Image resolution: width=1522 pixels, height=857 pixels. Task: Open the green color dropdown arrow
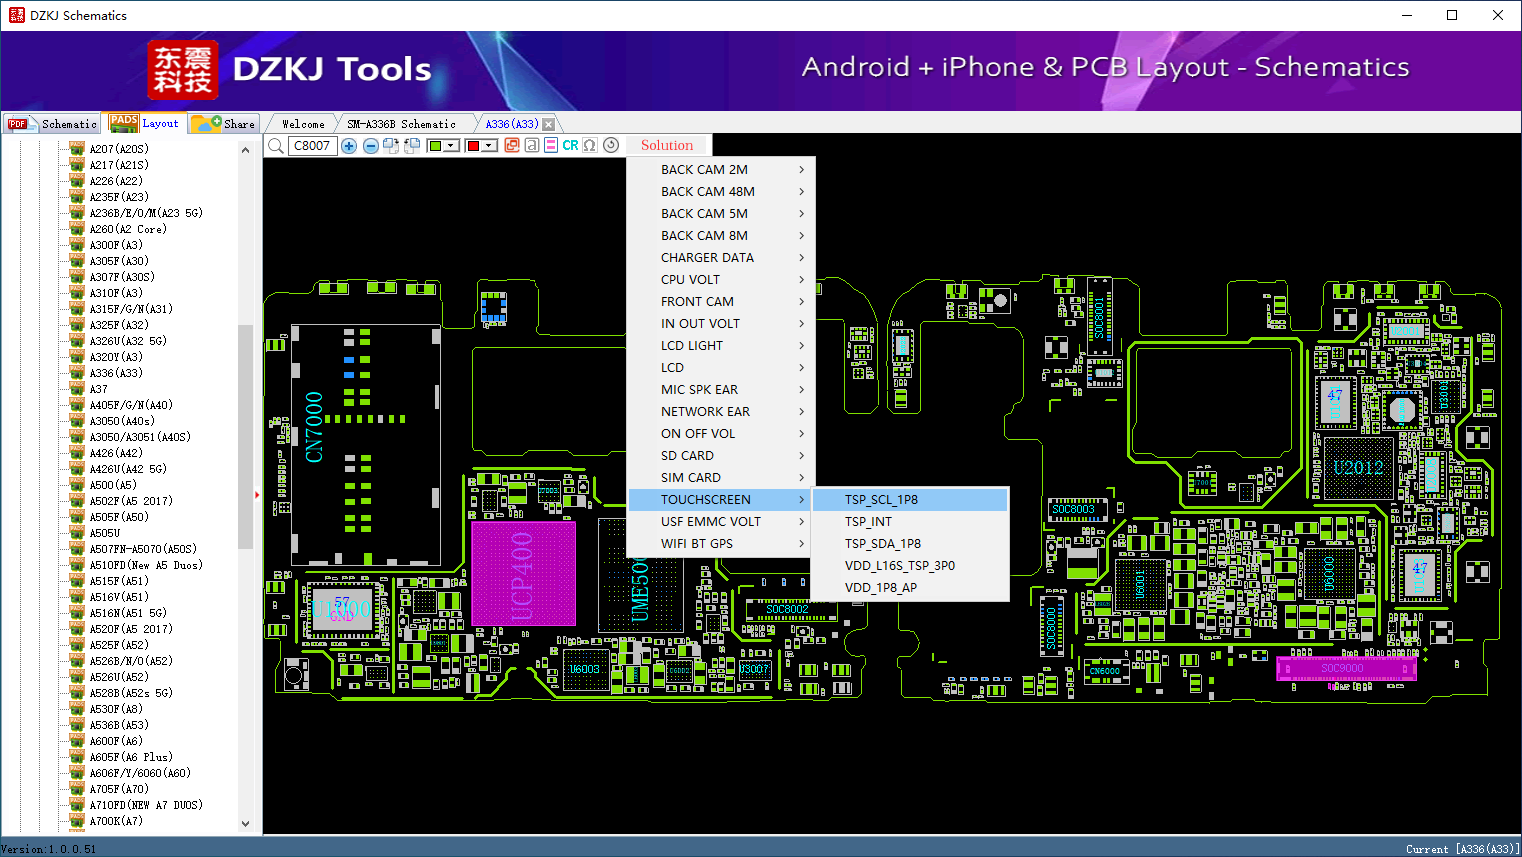(452, 146)
